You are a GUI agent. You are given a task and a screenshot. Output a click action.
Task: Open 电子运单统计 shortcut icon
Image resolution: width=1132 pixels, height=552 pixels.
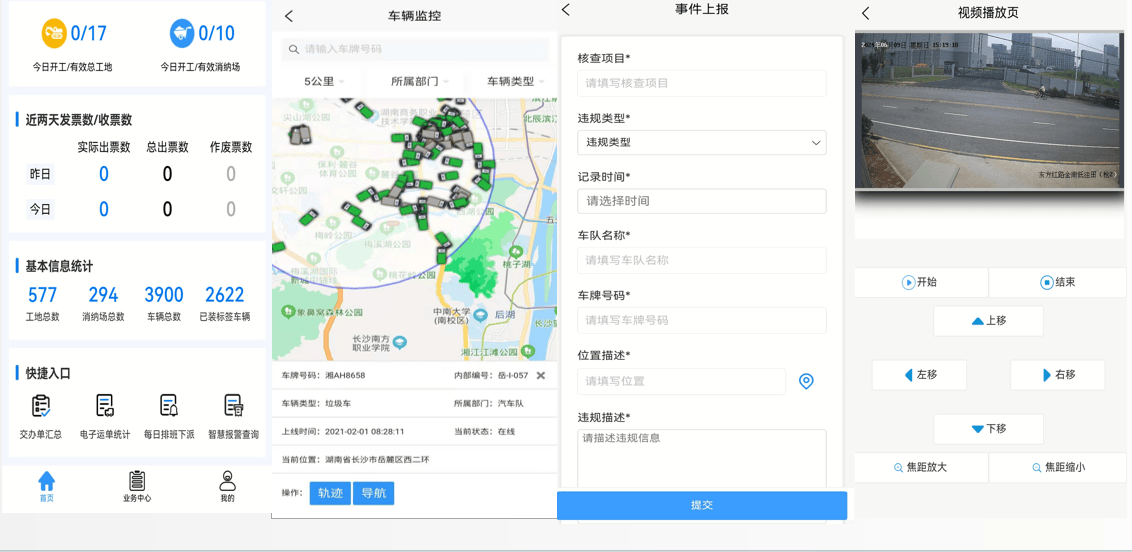point(105,406)
